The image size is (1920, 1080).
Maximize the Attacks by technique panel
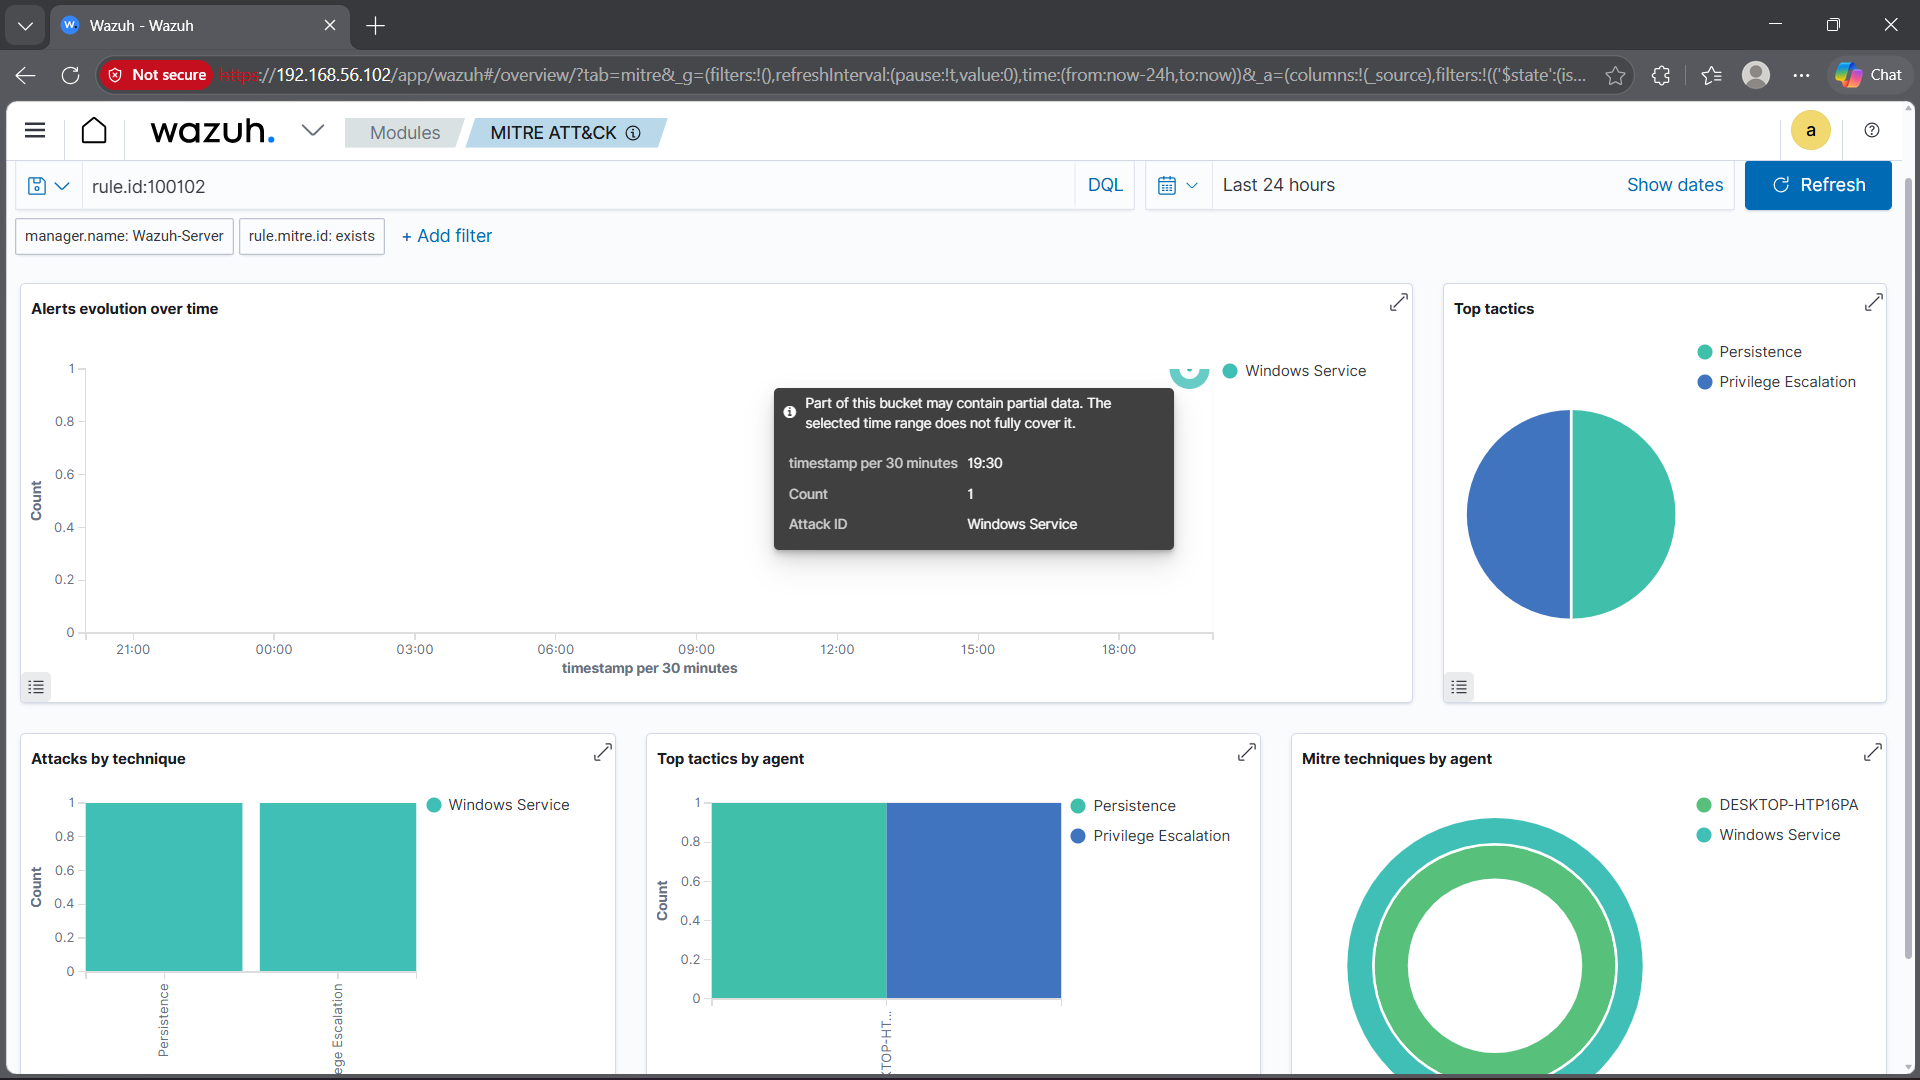(603, 752)
